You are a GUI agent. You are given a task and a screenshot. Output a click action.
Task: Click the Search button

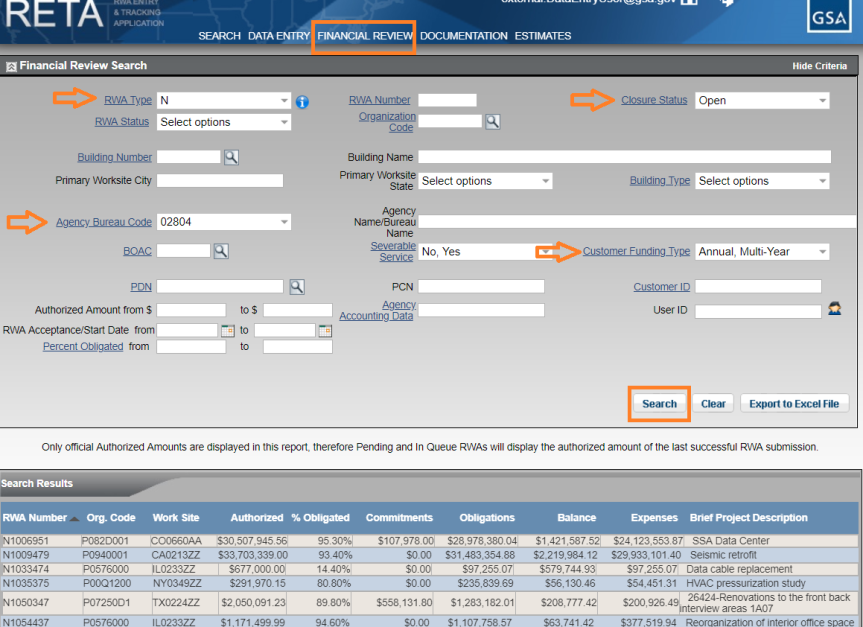tap(660, 404)
